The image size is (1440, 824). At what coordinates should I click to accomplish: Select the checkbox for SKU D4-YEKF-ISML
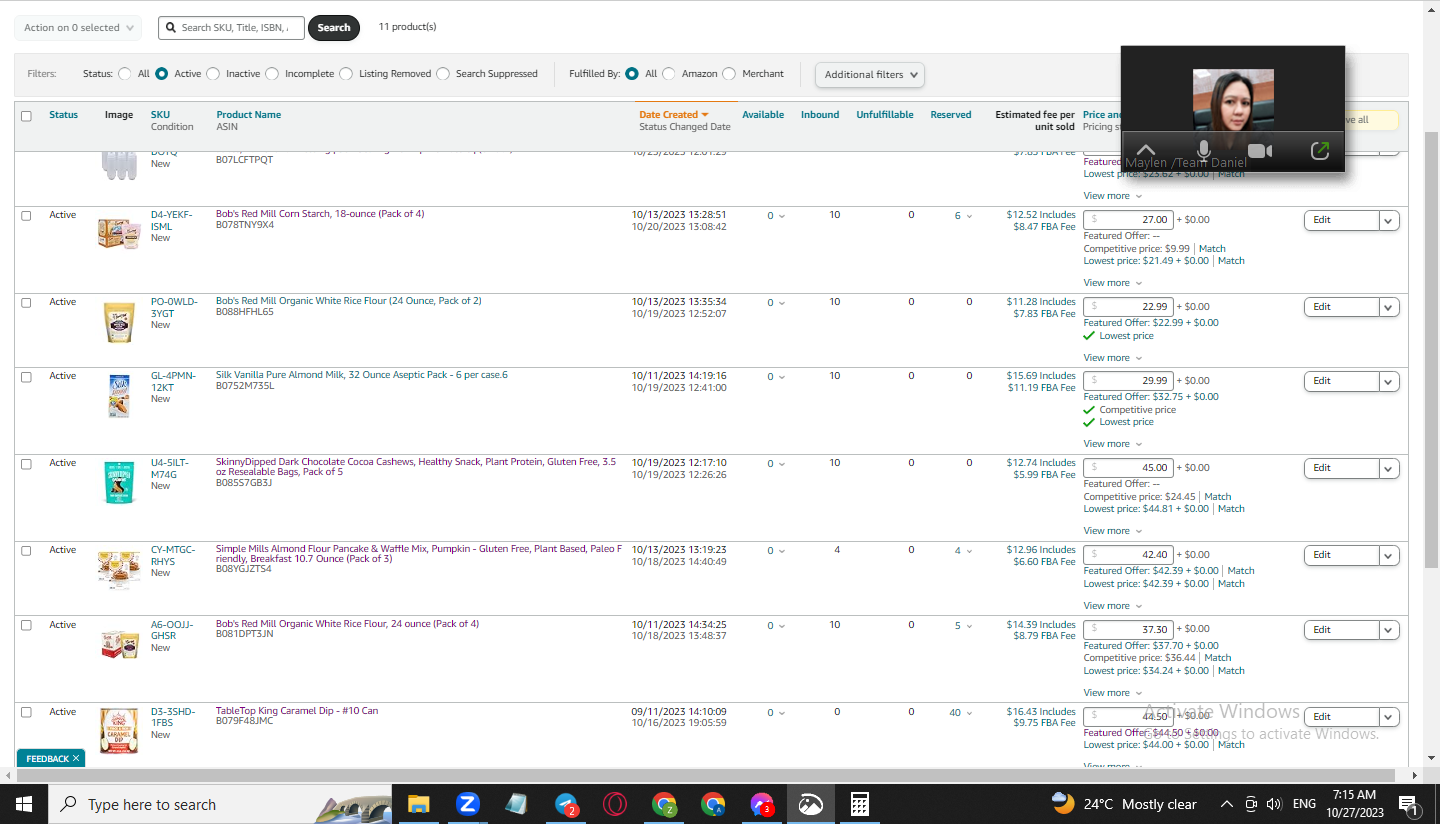26,215
